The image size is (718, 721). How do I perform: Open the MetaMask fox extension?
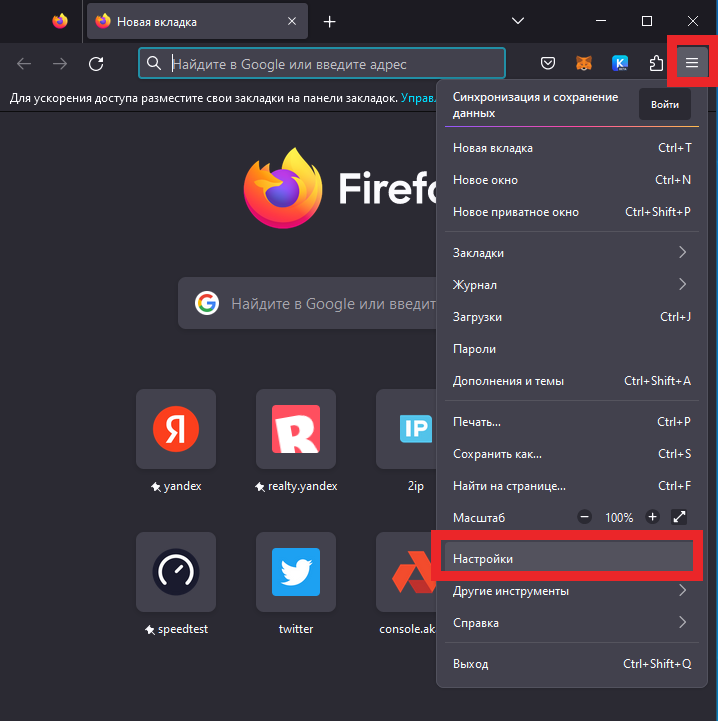click(x=584, y=63)
